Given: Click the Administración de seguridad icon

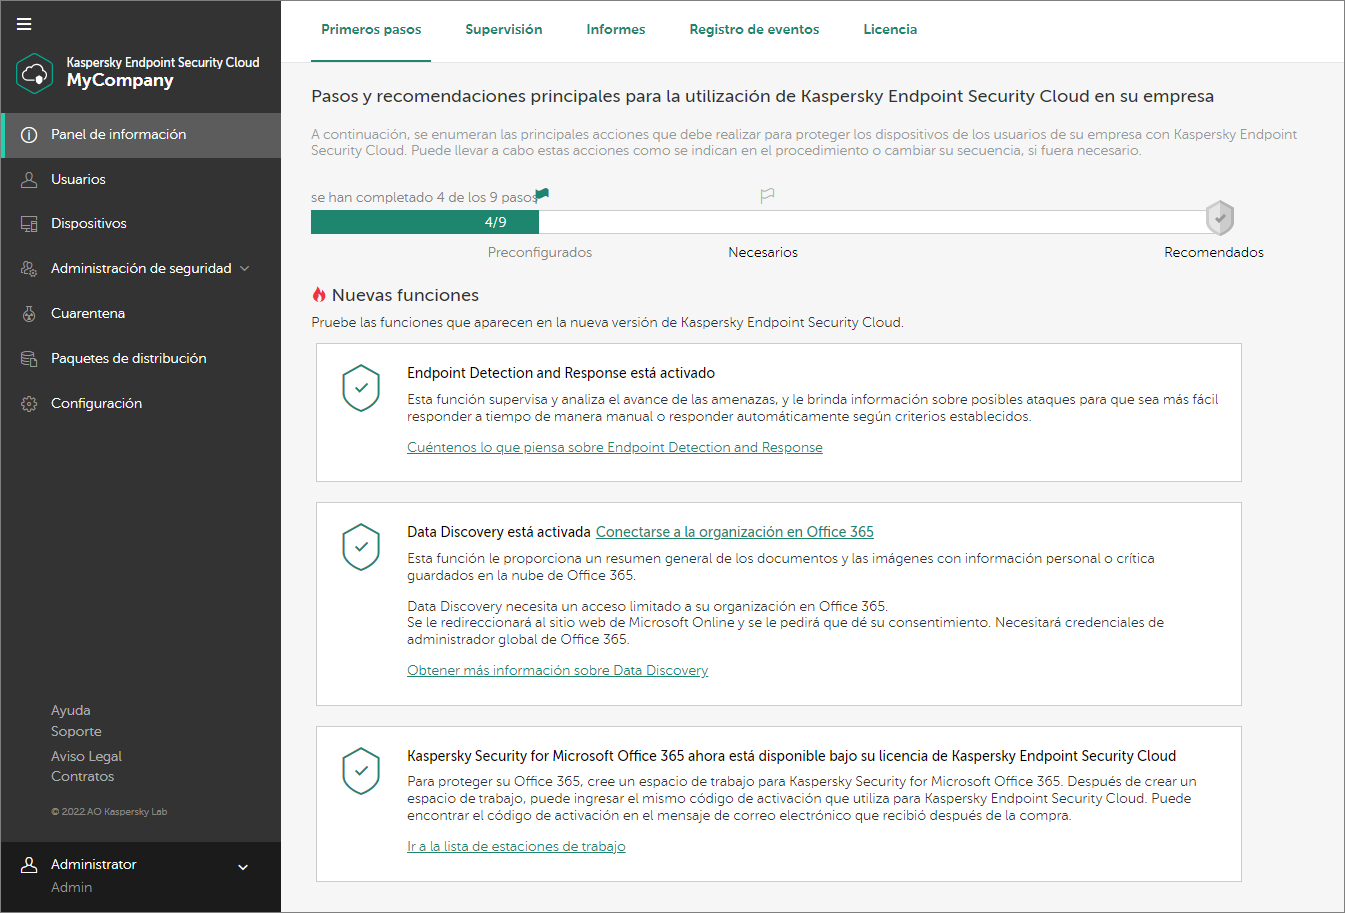Looking at the screenshot, I should [x=29, y=269].
